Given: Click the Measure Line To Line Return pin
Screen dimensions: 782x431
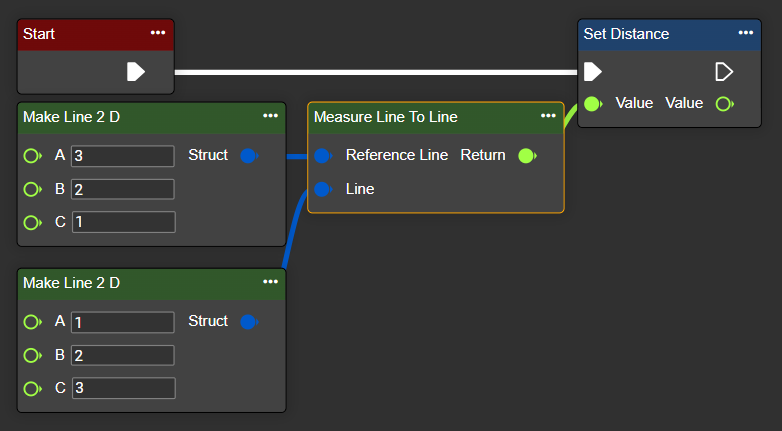Looking at the screenshot, I should [526, 155].
